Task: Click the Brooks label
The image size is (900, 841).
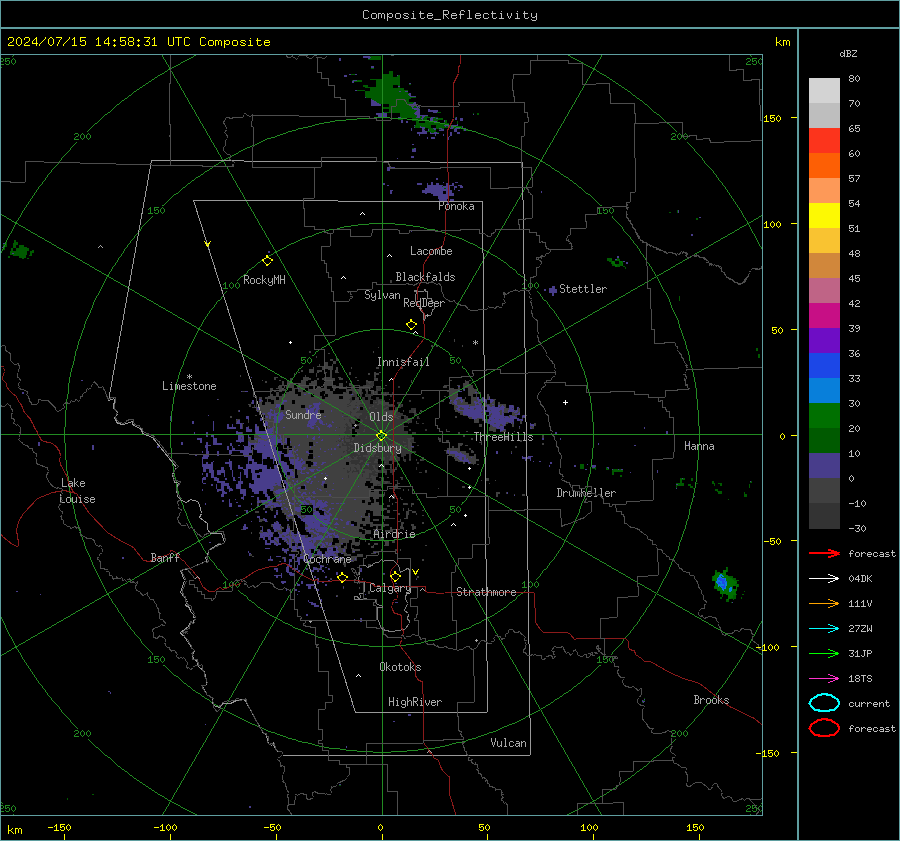Action: point(711,700)
